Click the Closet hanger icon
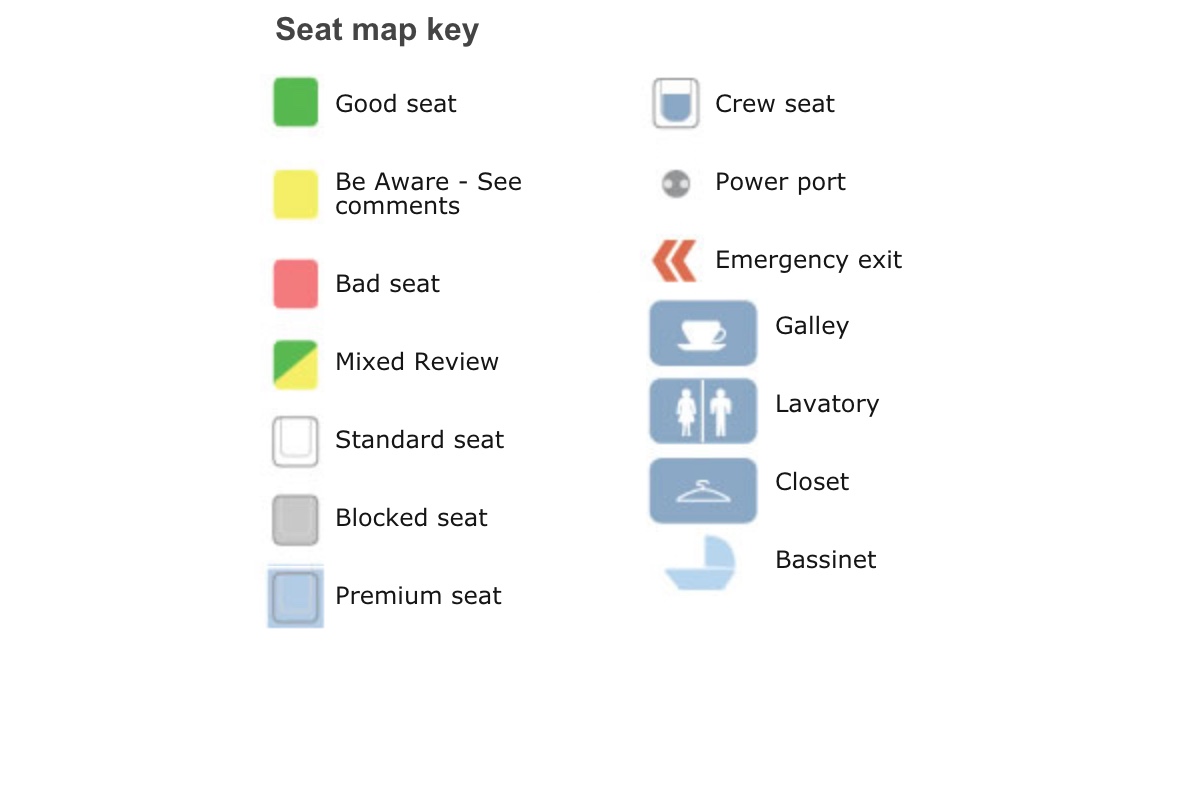The width and height of the screenshot is (1204, 800). tap(703, 490)
